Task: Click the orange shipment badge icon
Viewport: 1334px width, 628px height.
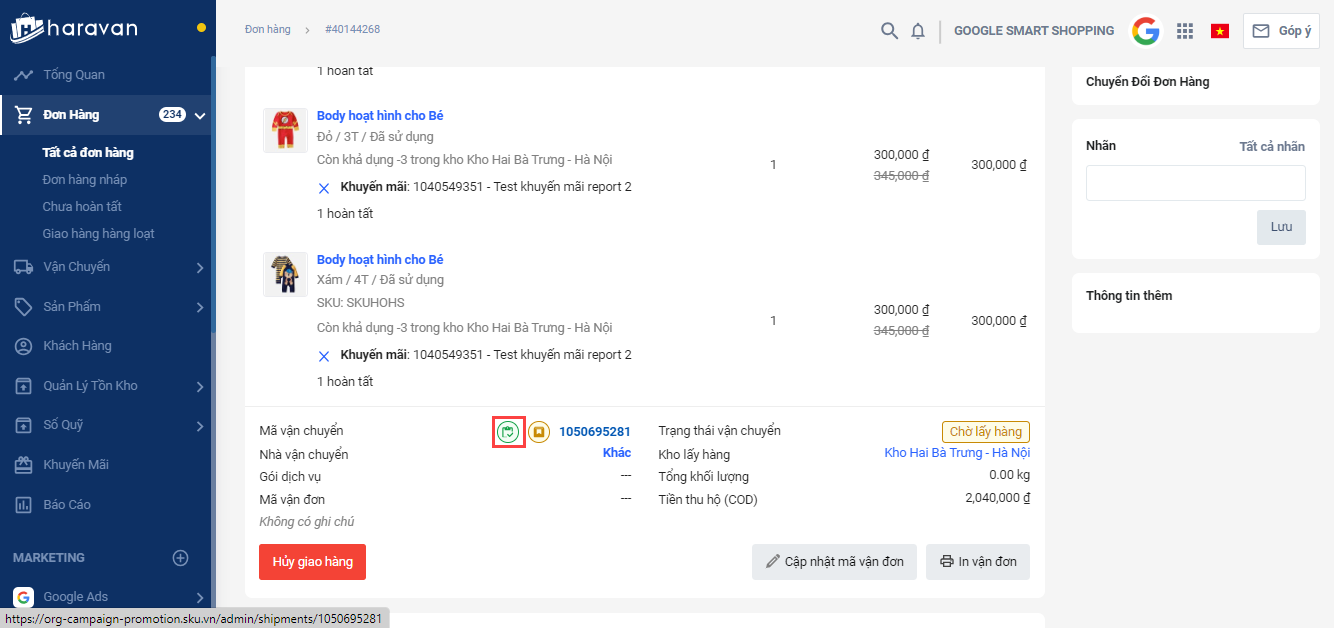Action: (539, 432)
